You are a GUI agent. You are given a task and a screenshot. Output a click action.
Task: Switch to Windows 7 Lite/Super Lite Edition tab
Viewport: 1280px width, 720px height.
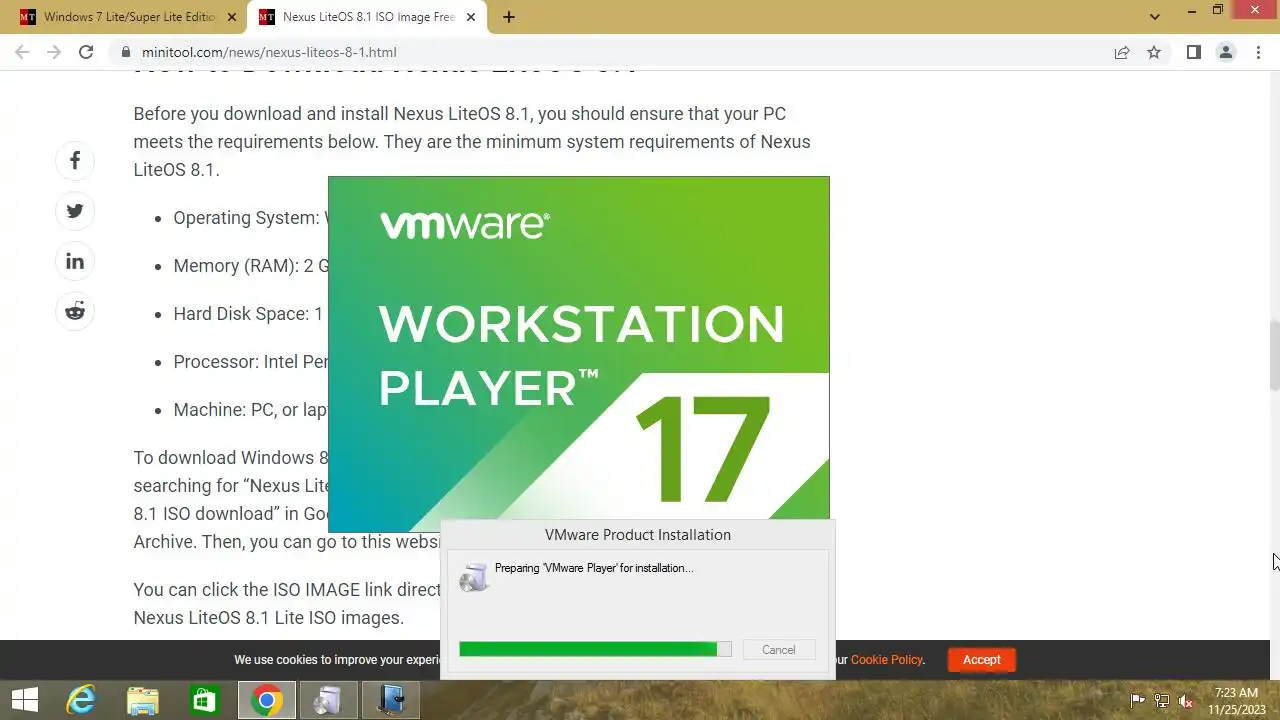[x=127, y=17]
